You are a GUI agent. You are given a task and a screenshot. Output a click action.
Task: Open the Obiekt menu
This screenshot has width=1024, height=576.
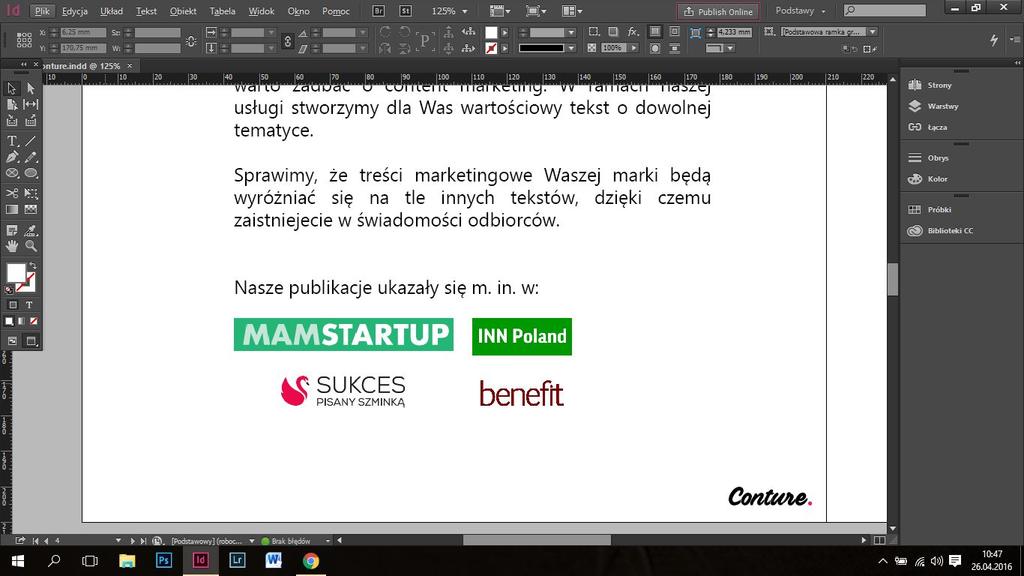pyautogui.click(x=183, y=11)
